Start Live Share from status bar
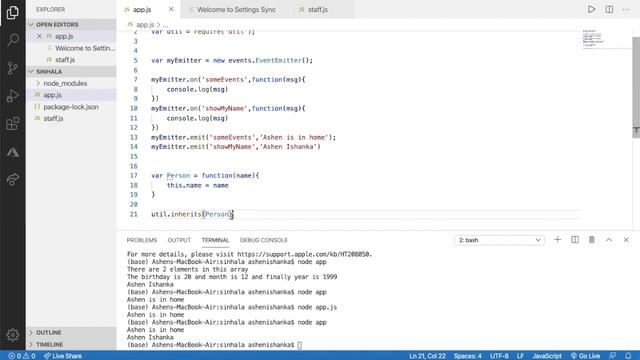Viewport: 640px width, 360px height. click(x=63, y=356)
